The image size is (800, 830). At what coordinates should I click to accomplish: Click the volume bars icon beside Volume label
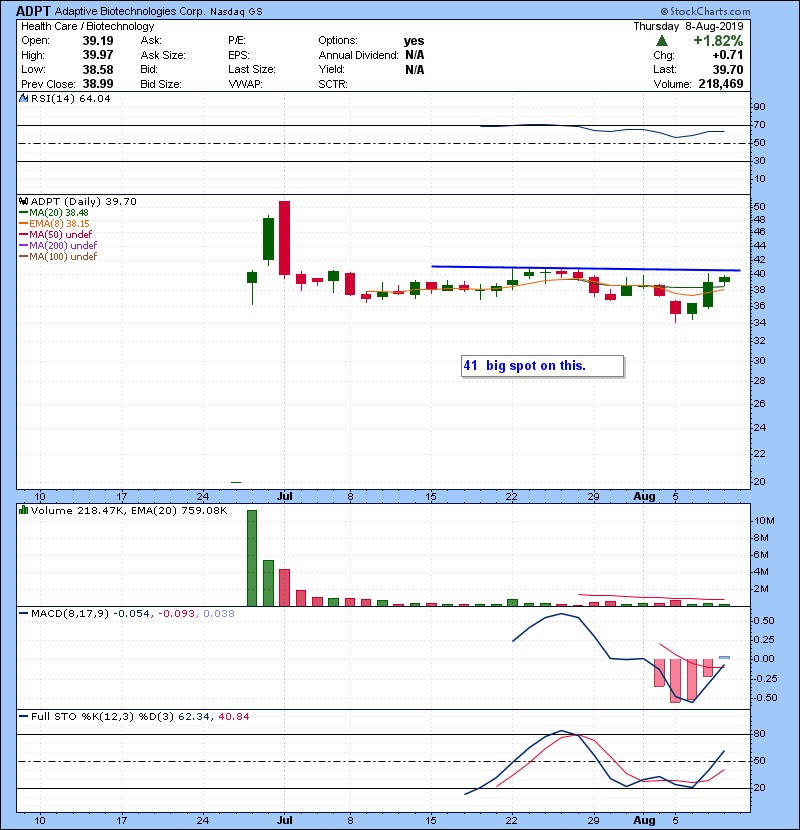point(23,510)
